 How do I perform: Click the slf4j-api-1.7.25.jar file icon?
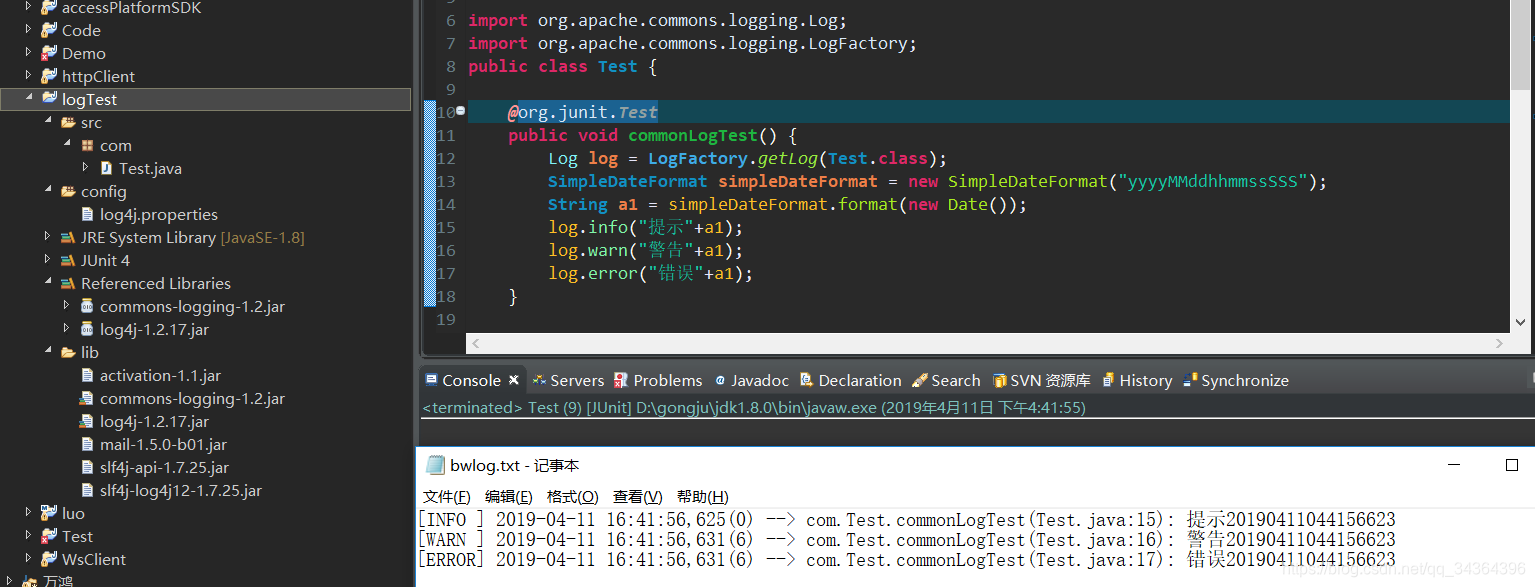[x=87, y=467]
